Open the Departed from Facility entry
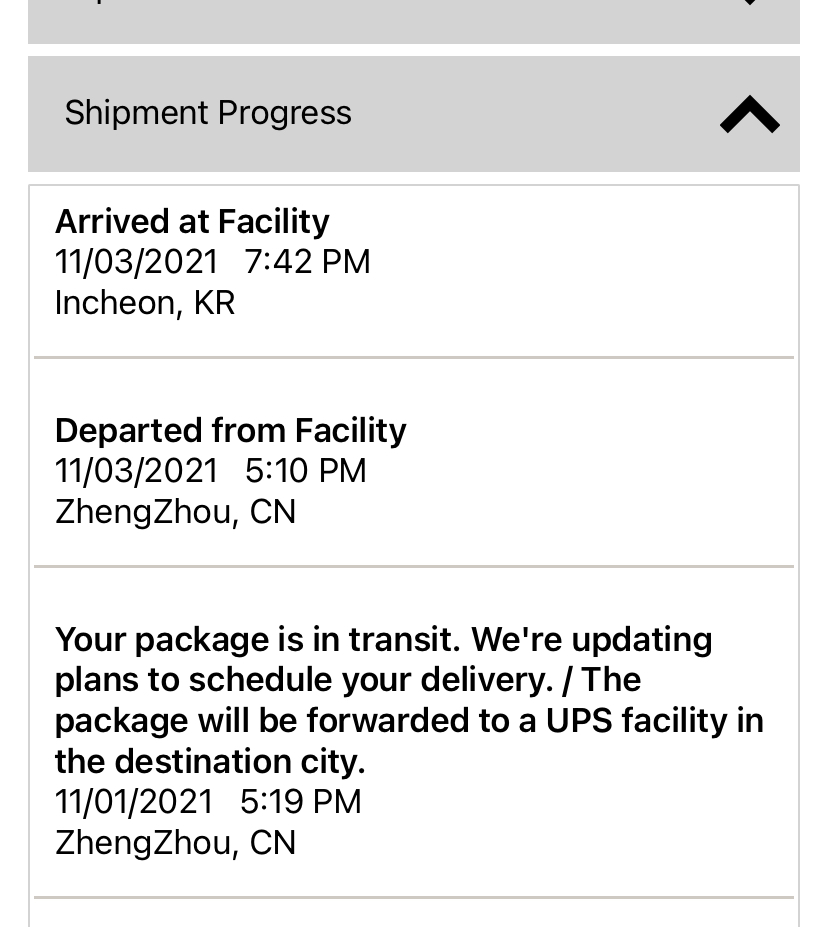 click(x=230, y=430)
